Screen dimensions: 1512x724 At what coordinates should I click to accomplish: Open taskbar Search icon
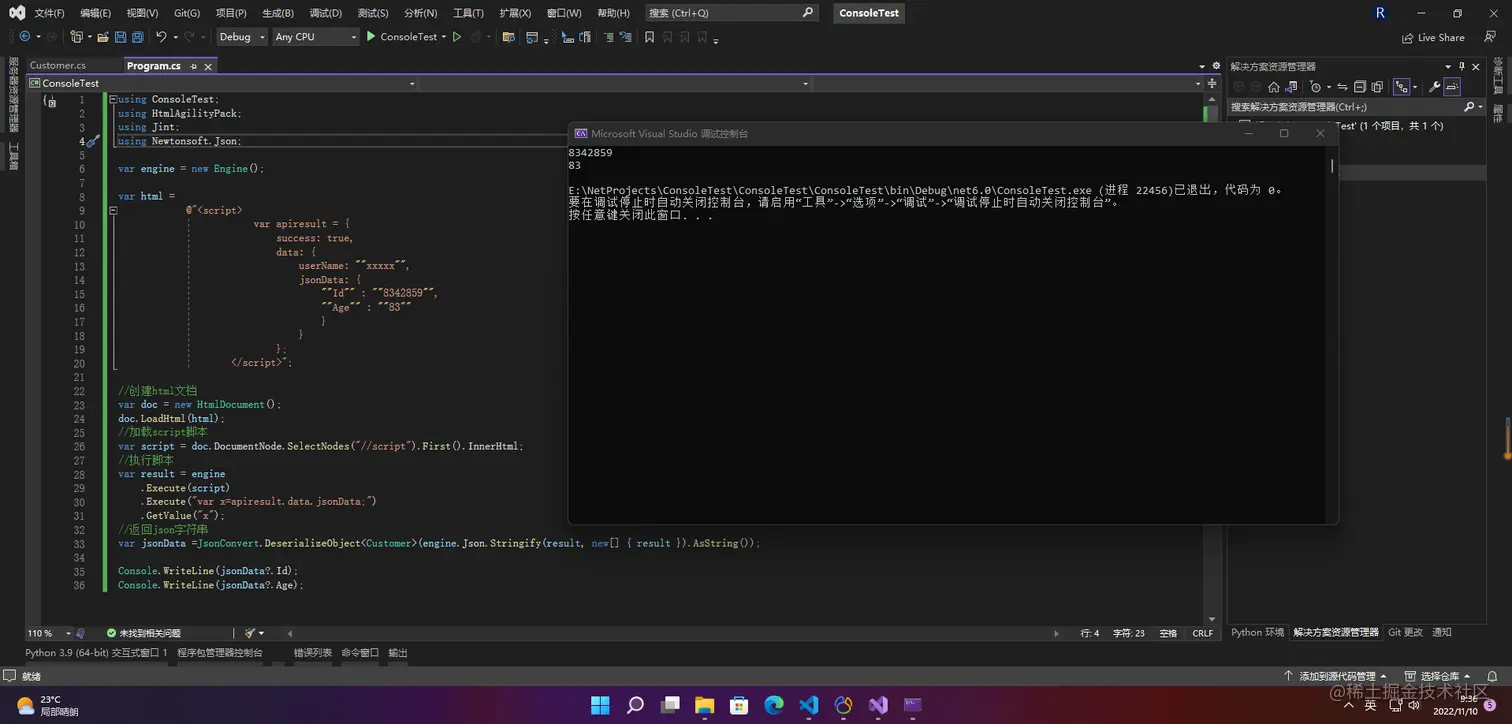635,705
